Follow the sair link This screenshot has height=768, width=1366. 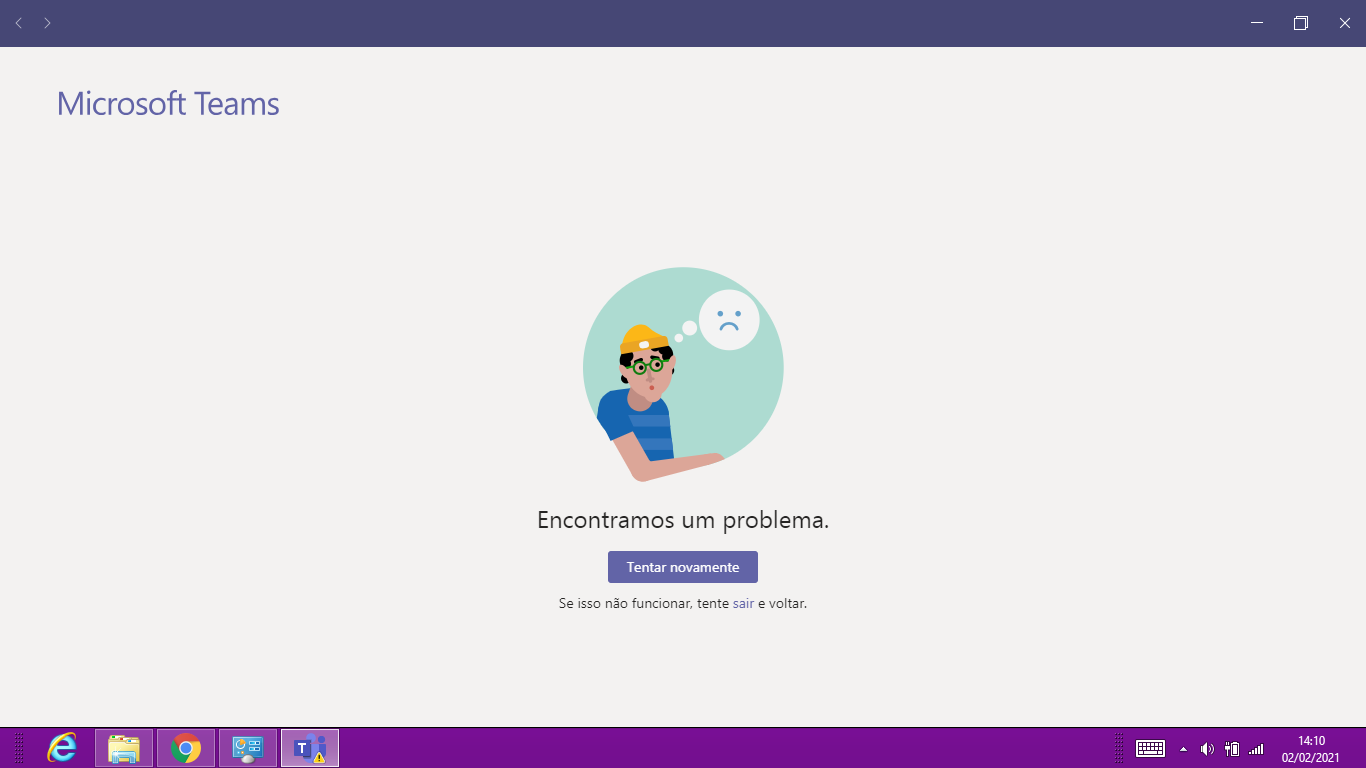tap(743, 604)
